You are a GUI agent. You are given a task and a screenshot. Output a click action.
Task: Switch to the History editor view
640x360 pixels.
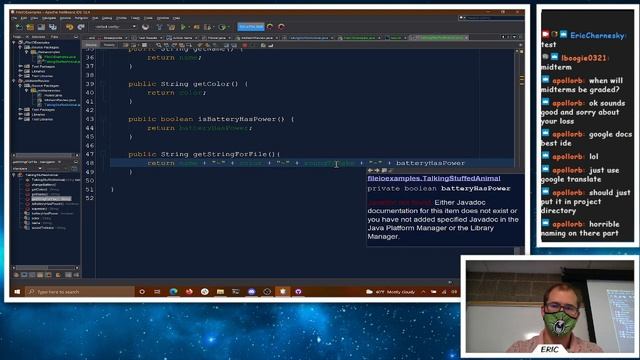coord(109,45)
